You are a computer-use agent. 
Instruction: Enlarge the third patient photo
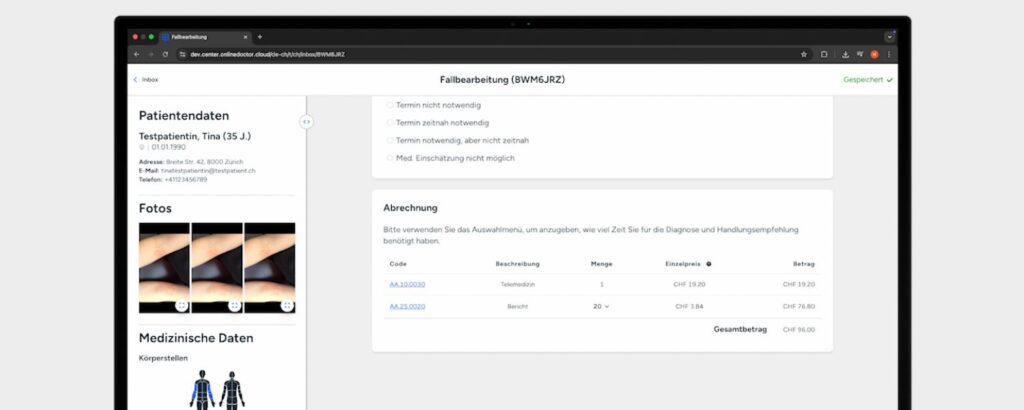click(287, 306)
